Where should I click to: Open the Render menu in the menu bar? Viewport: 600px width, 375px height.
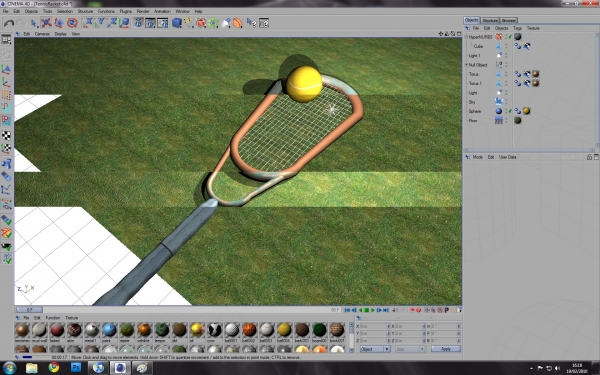[143, 11]
